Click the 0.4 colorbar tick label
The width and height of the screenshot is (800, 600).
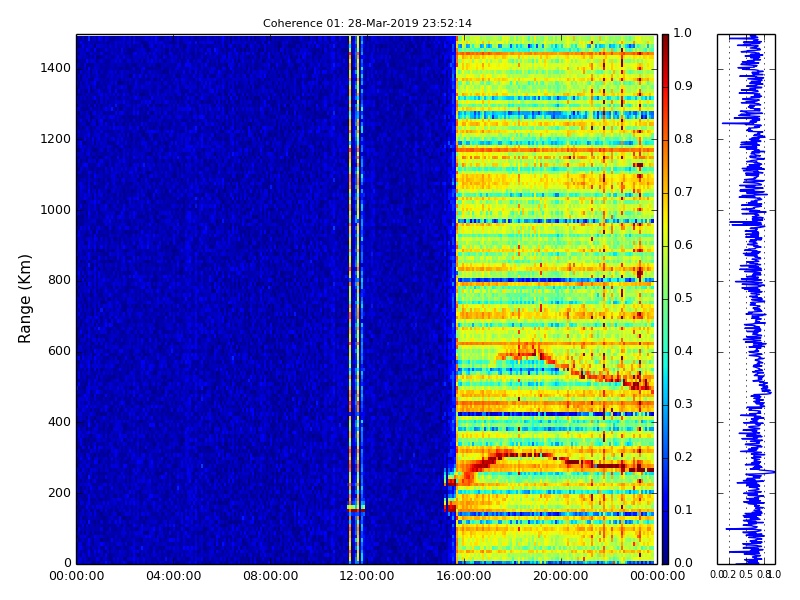(683, 351)
